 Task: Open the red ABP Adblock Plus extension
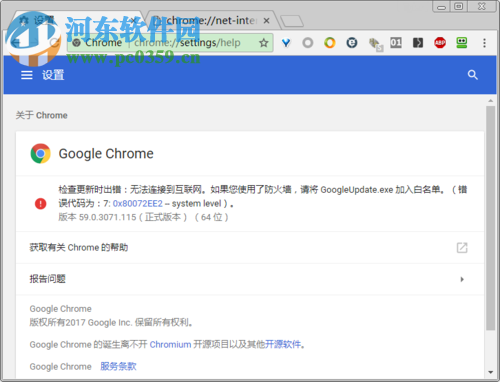(440, 43)
